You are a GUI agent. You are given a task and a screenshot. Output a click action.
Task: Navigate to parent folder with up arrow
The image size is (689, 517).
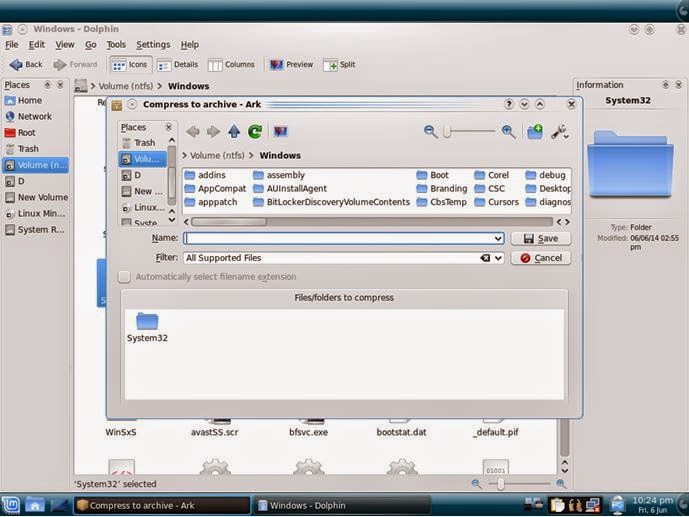coord(234,131)
